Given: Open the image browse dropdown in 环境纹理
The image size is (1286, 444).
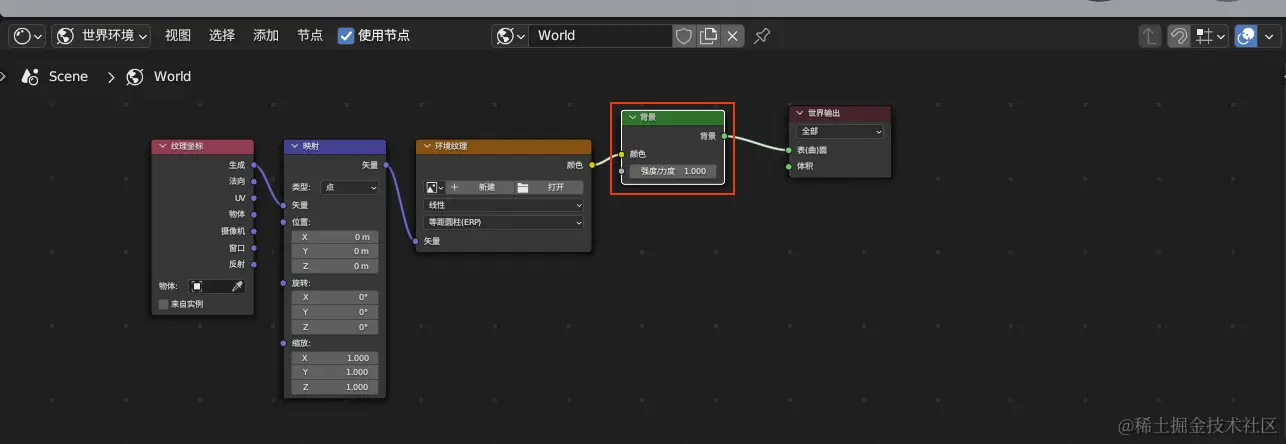Looking at the screenshot, I should coord(434,187).
